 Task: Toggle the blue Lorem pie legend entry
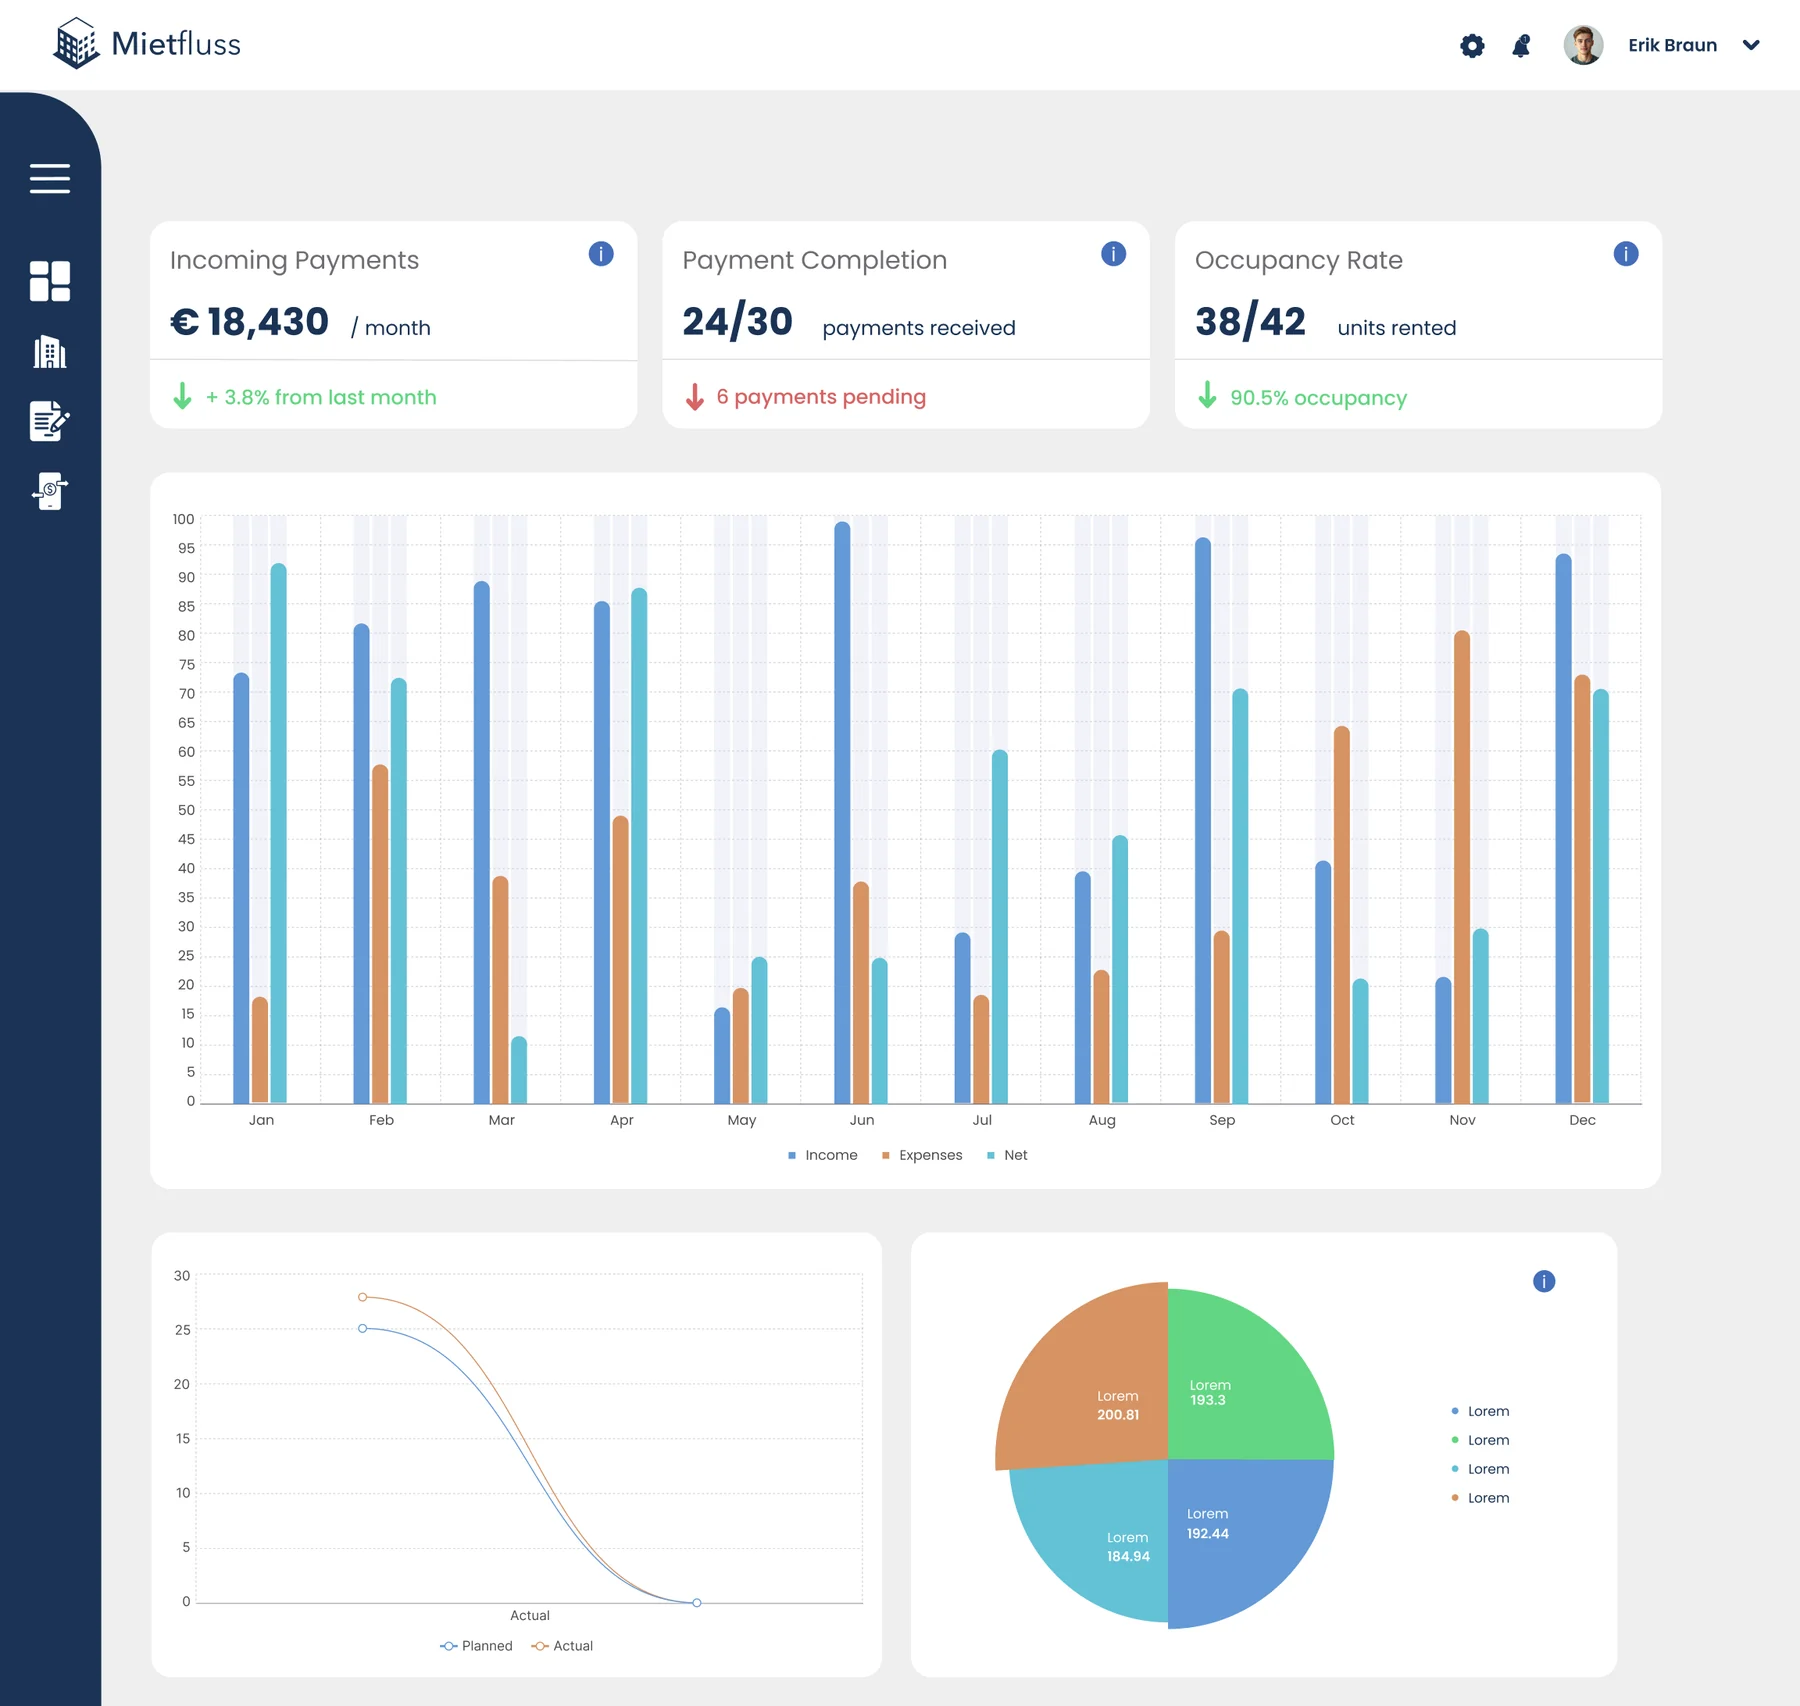(1480, 1411)
